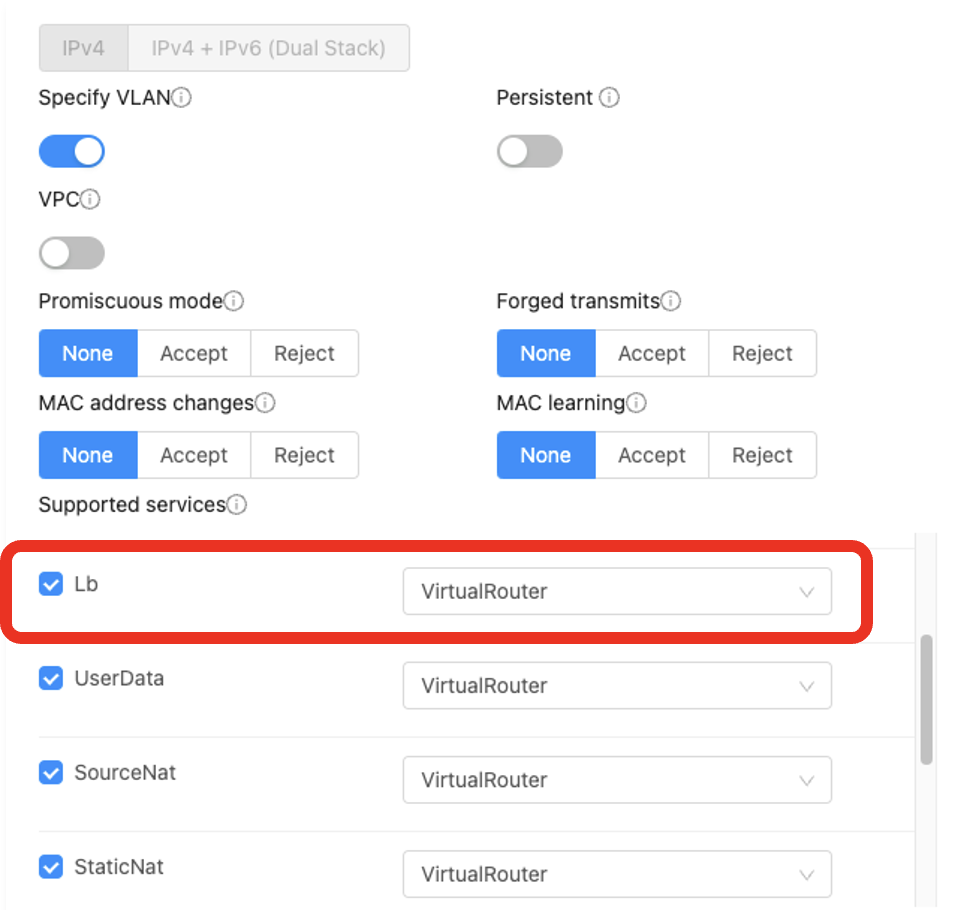Uncheck the Lb service checkbox
Screen dimensions: 962x910
(x=51, y=584)
